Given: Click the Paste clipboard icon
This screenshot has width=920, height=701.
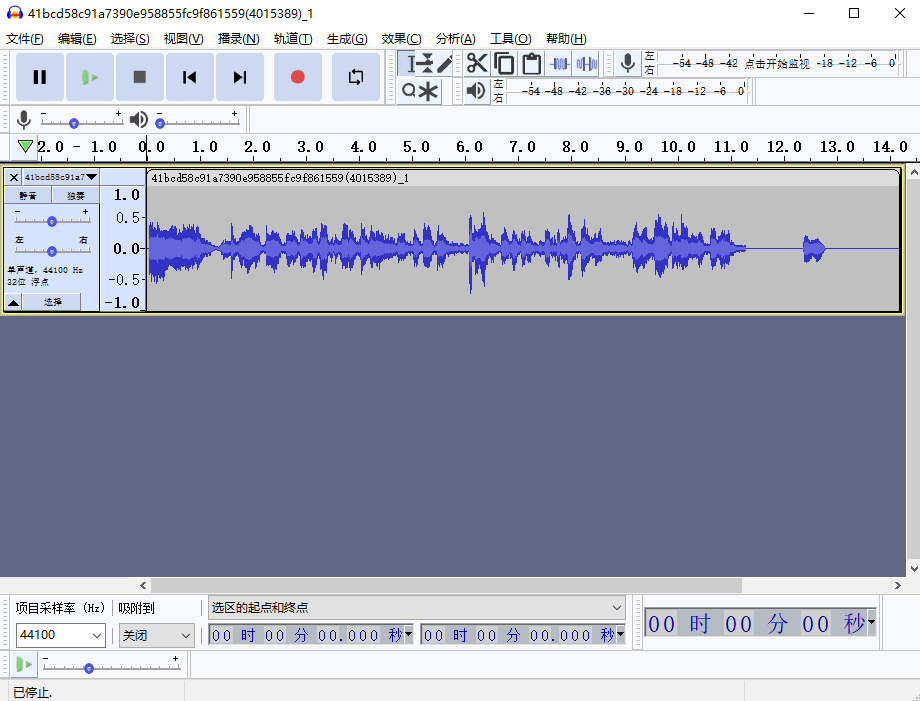Looking at the screenshot, I should pyautogui.click(x=532, y=63).
